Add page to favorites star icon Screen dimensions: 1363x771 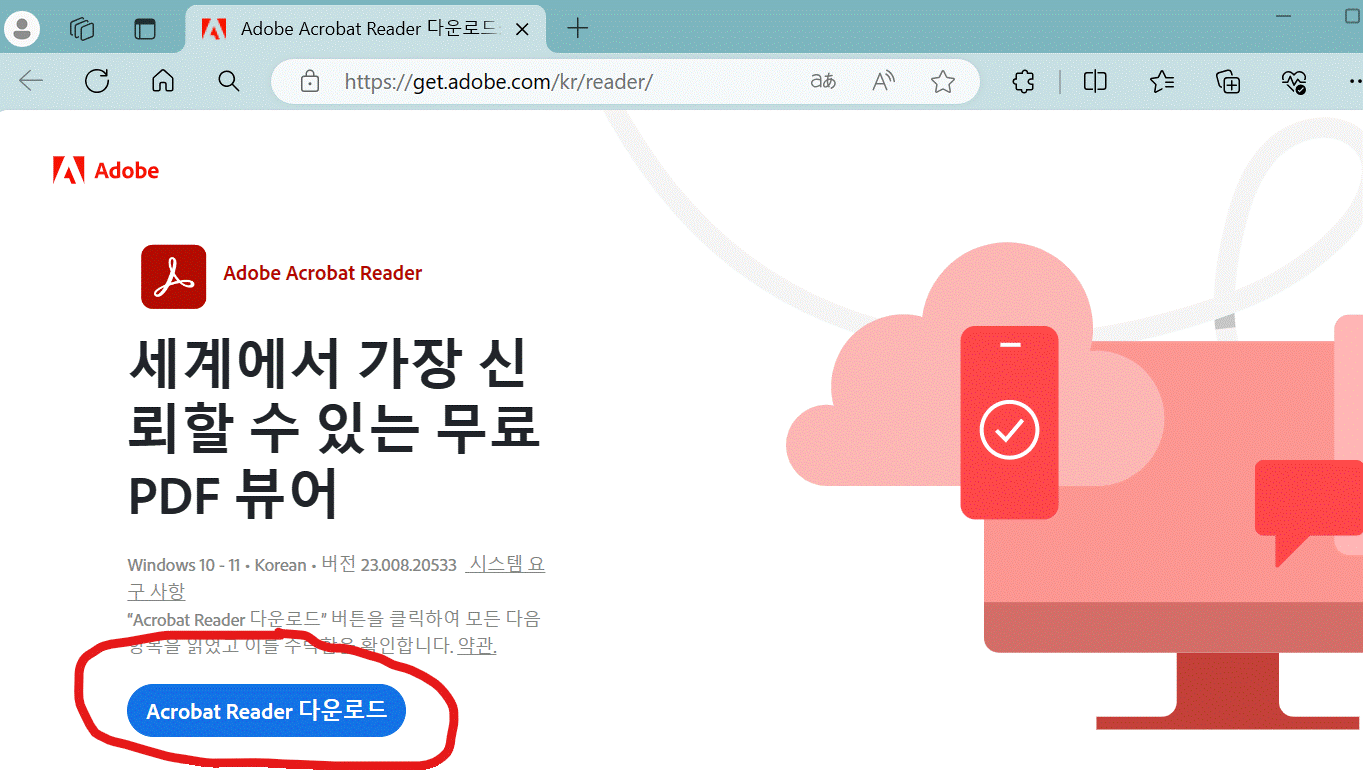[x=942, y=81]
